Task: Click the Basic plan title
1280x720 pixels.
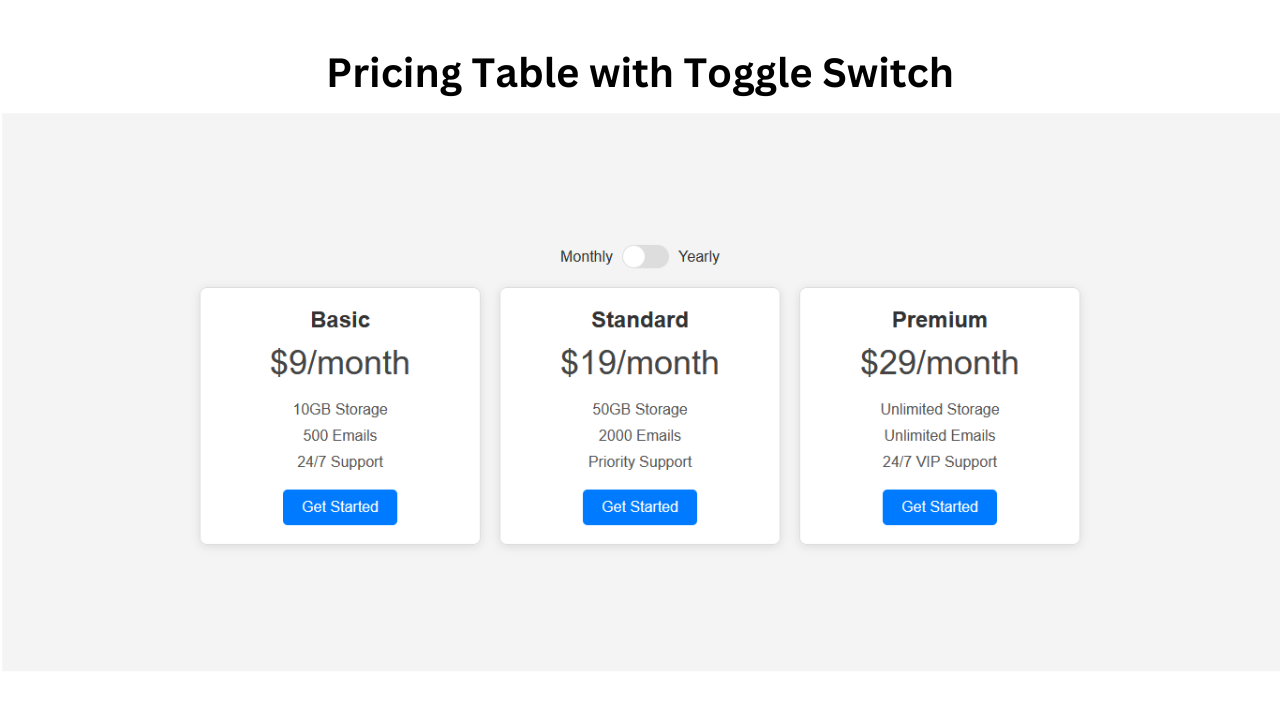Action: (340, 319)
